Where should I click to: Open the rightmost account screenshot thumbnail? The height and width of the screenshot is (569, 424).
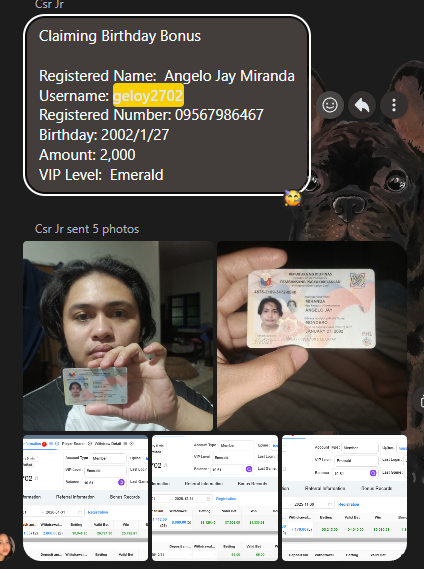(x=344, y=498)
